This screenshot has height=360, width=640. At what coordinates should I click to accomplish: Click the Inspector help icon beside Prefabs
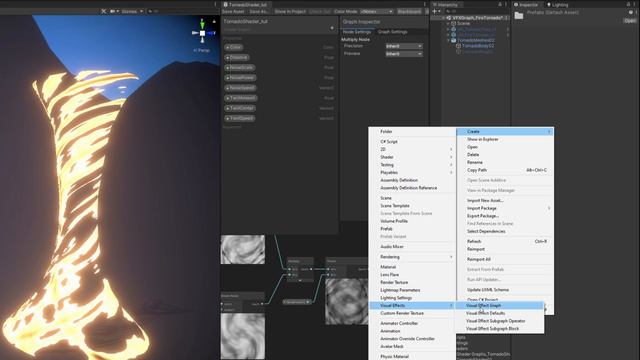(x=631, y=13)
